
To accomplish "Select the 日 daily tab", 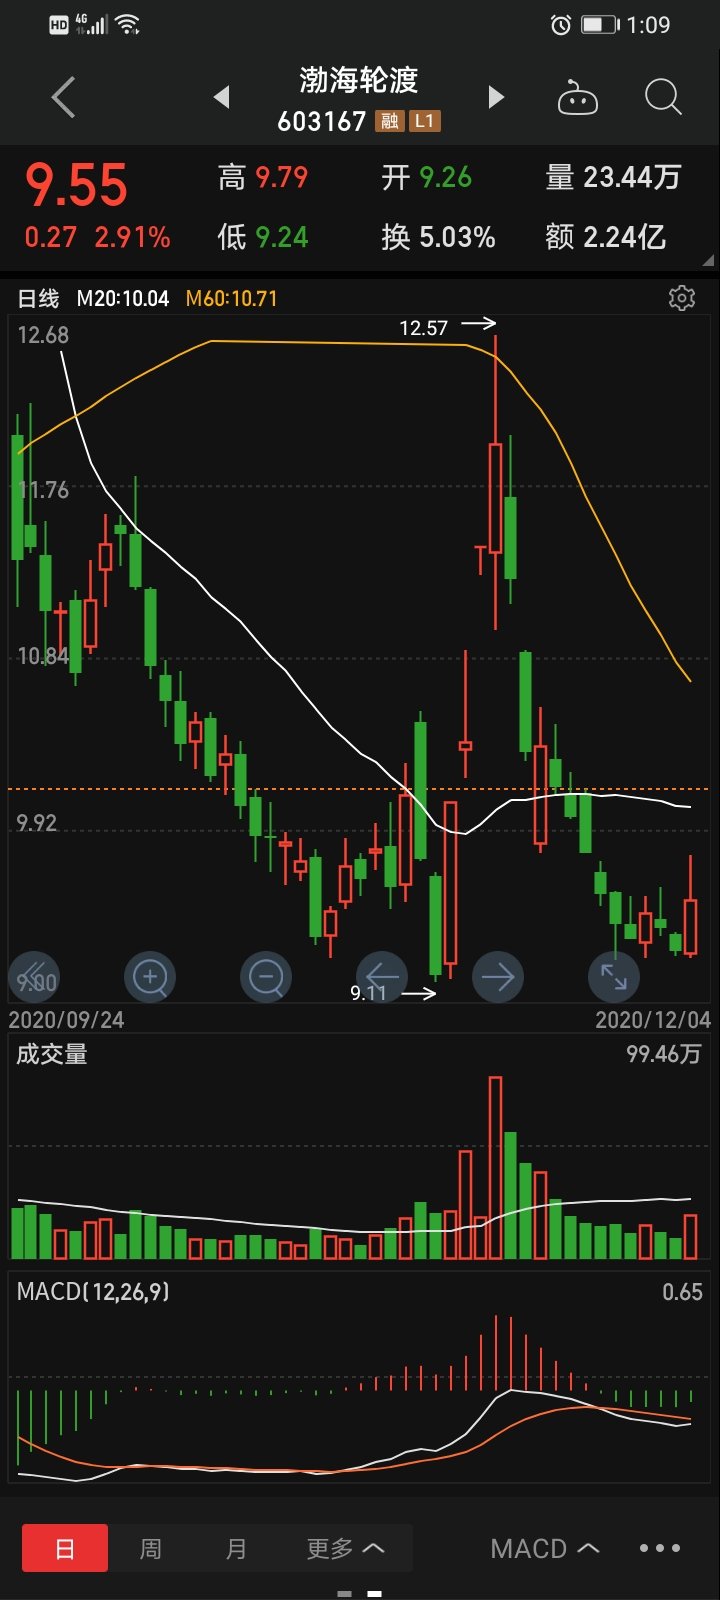I will click(x=65, y=1549).
